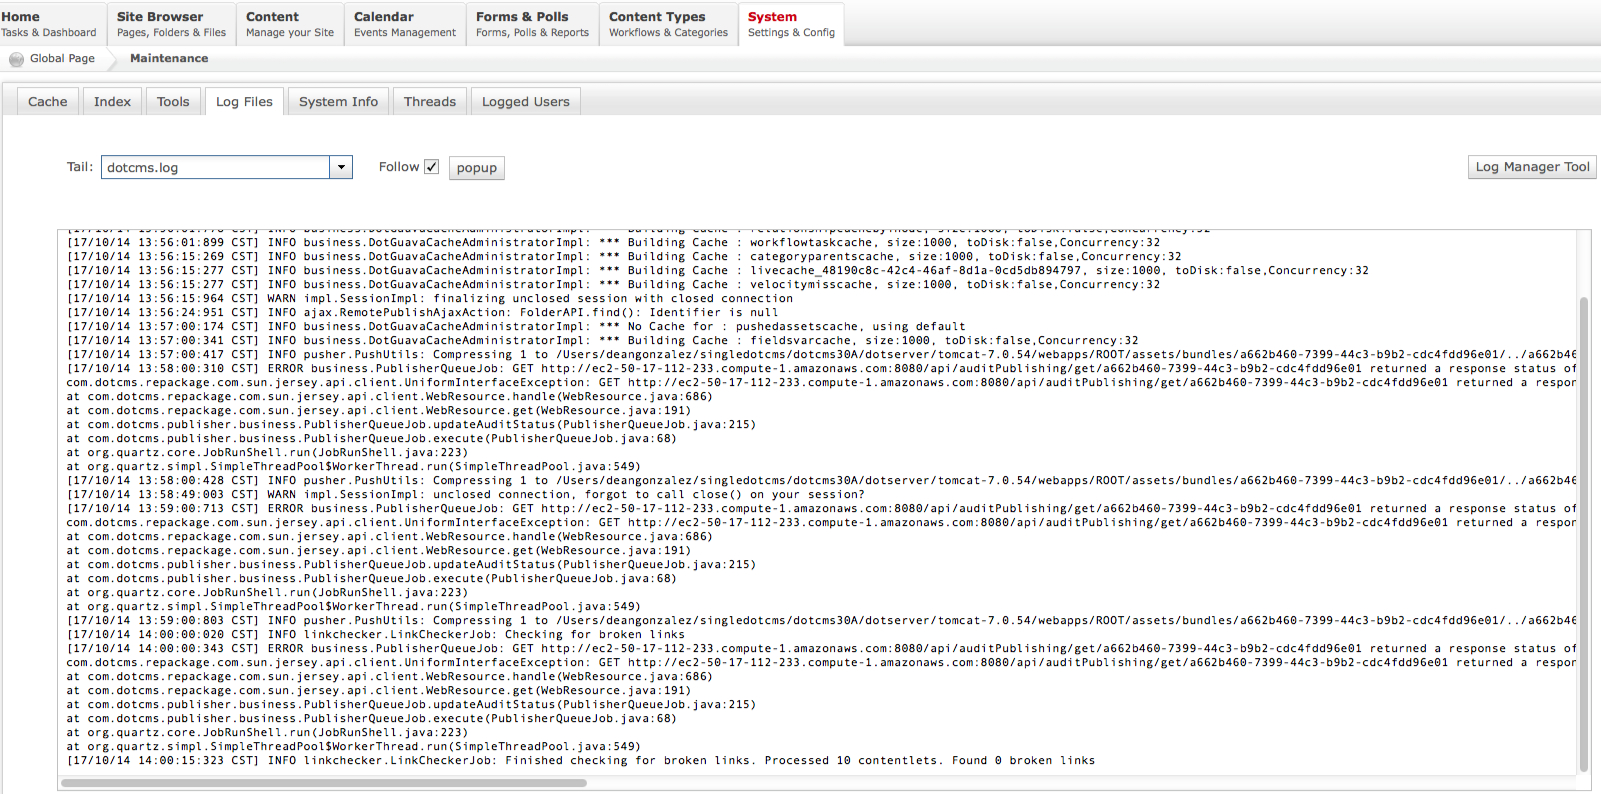Open the Tools tab
The height and width of the screenshot is (794, 1601).
pos(172,102)
